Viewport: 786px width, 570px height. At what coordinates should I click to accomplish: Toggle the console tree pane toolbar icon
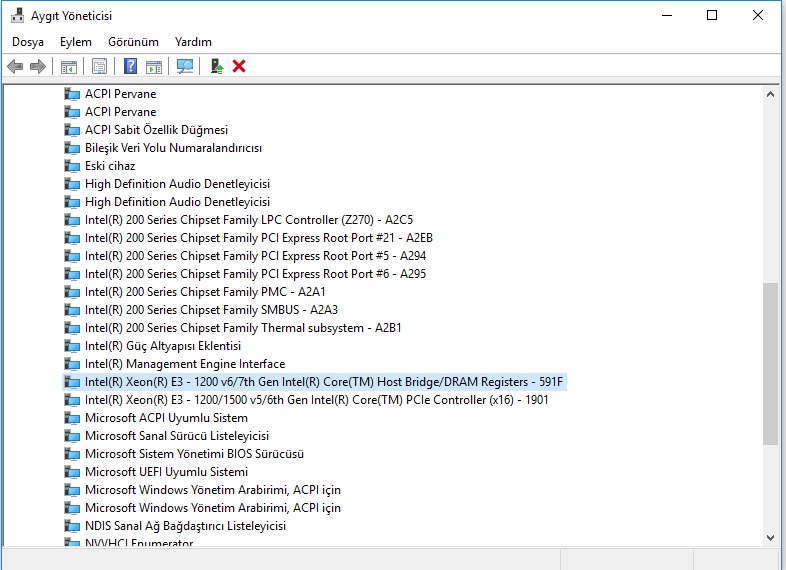[x=69, y=66]
